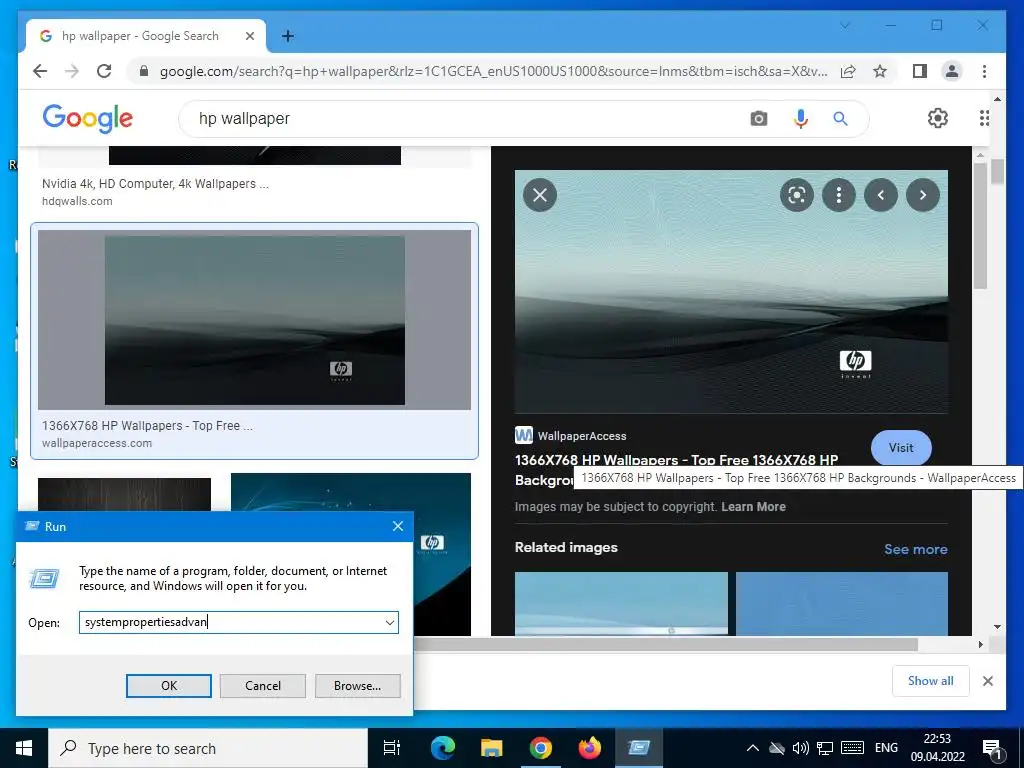Click the taskbar search box

(208, 748)
